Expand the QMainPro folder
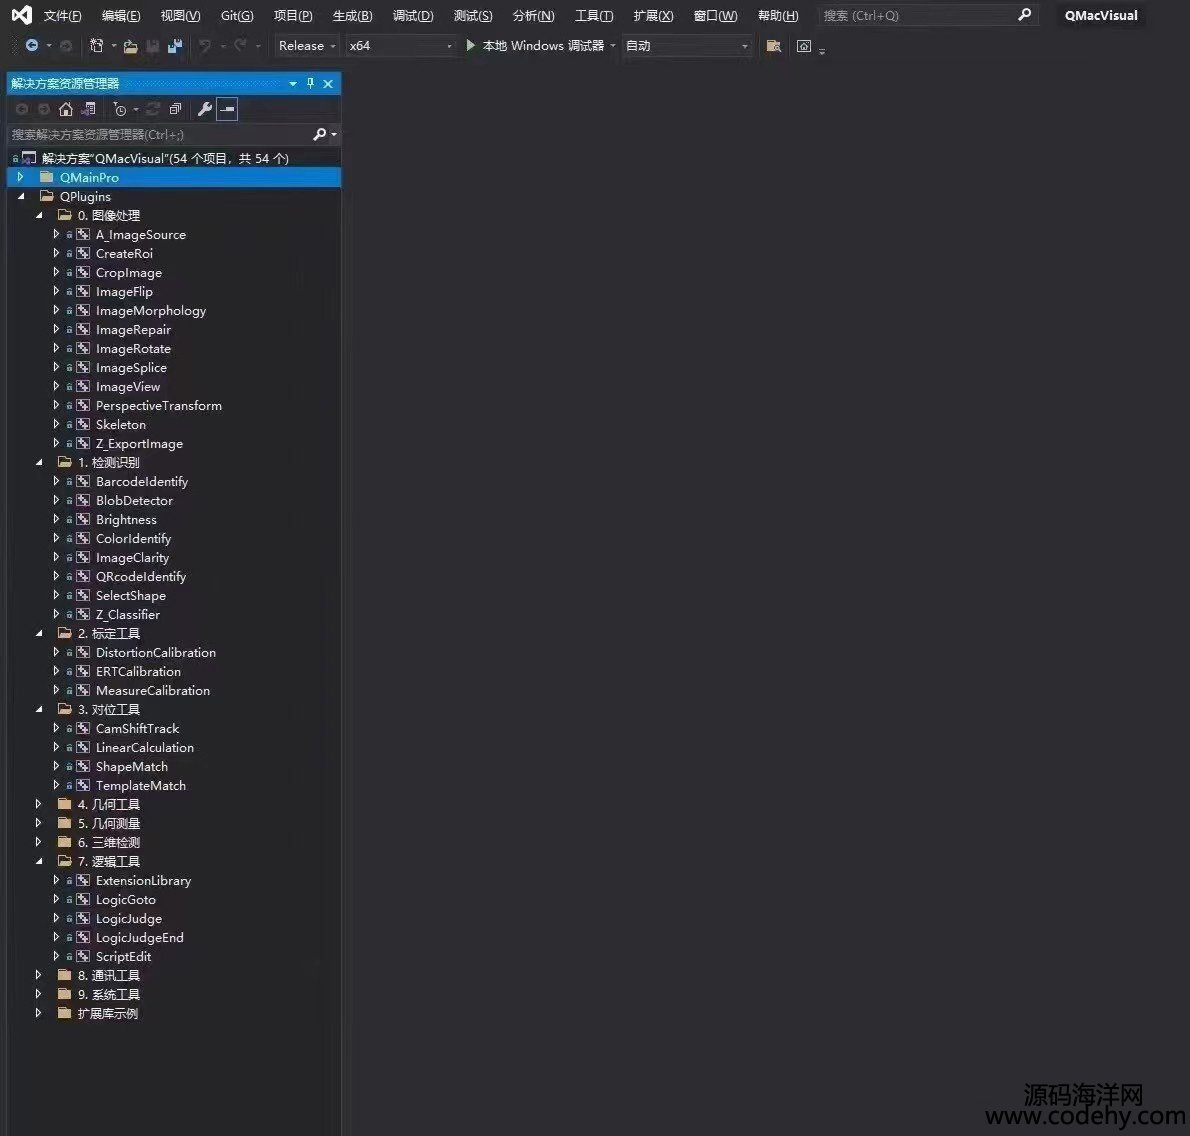Image resolution: width=1190 pixels, height=1136 pixels. 20,177
